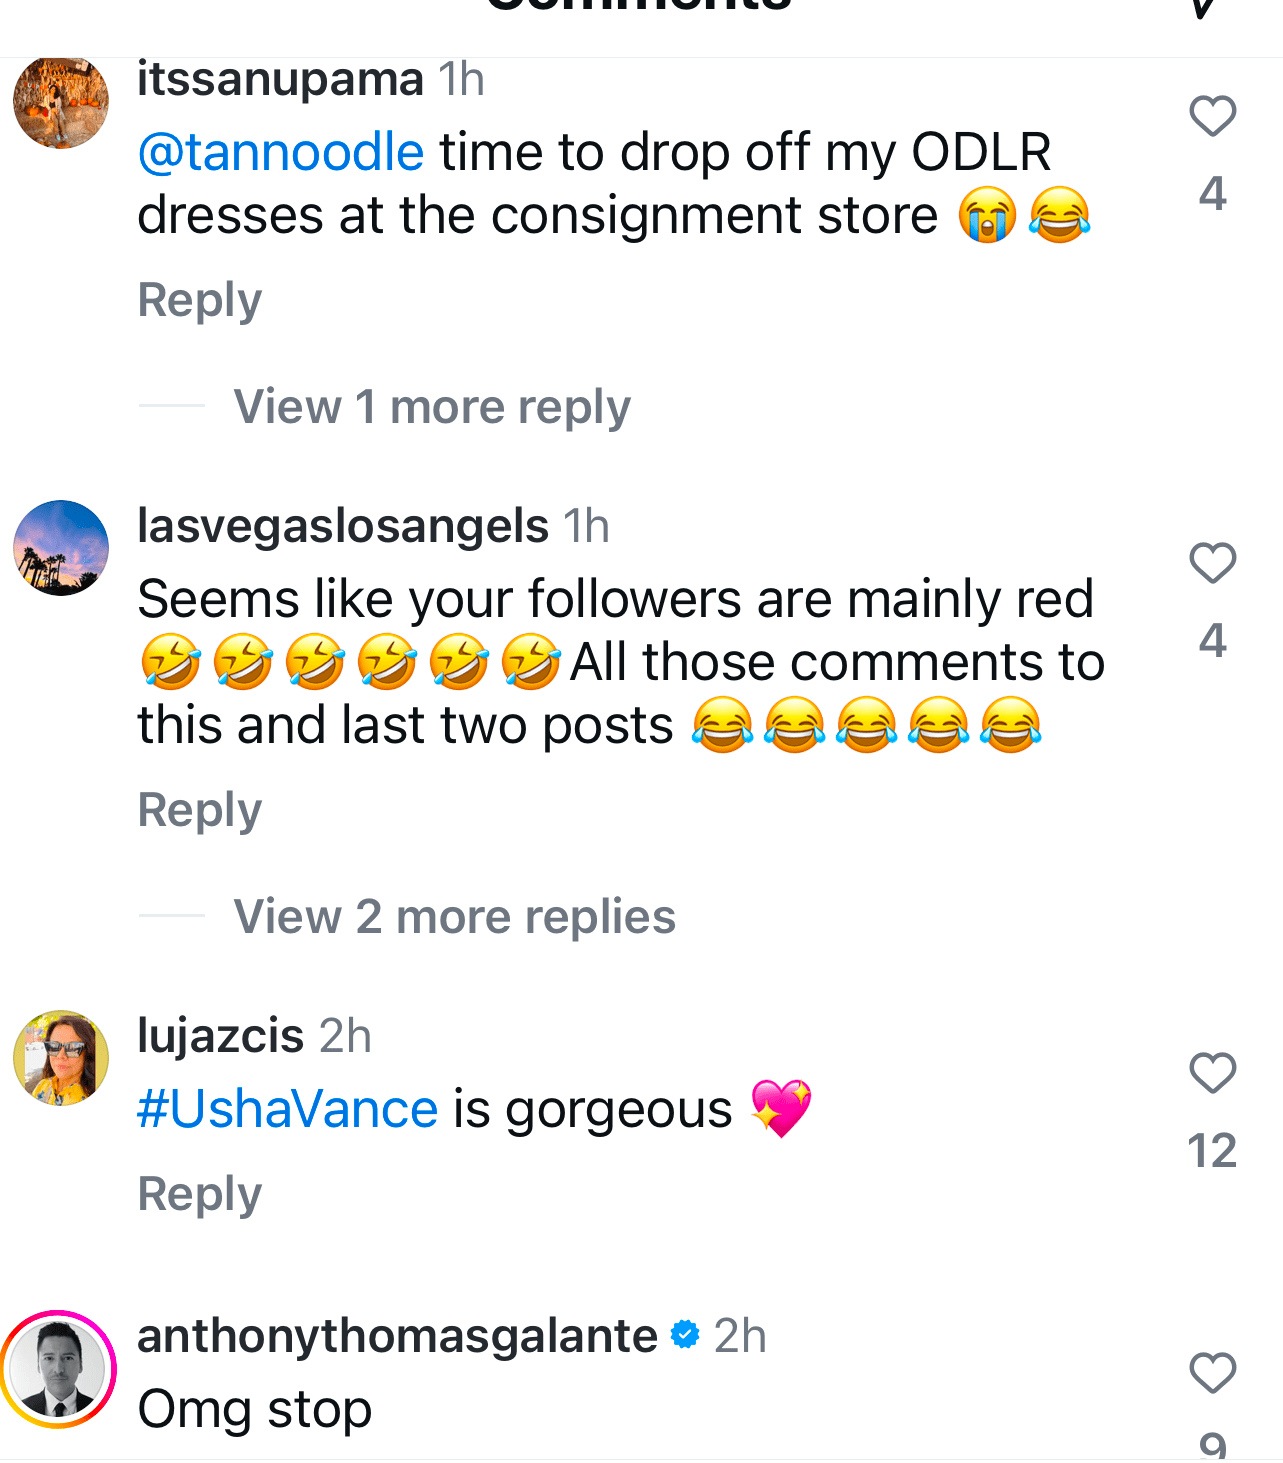Open lujazcis's profile picture
This screenshot has height=1463, width=1283.
61,1058
